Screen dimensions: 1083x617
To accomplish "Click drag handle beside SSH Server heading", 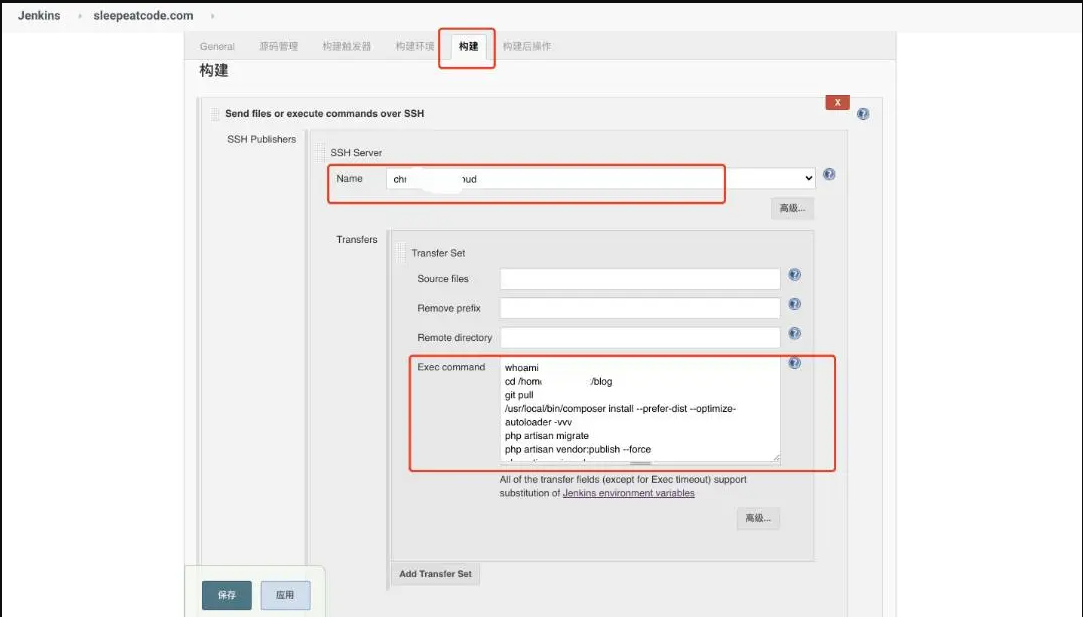I will pos(321,152).
